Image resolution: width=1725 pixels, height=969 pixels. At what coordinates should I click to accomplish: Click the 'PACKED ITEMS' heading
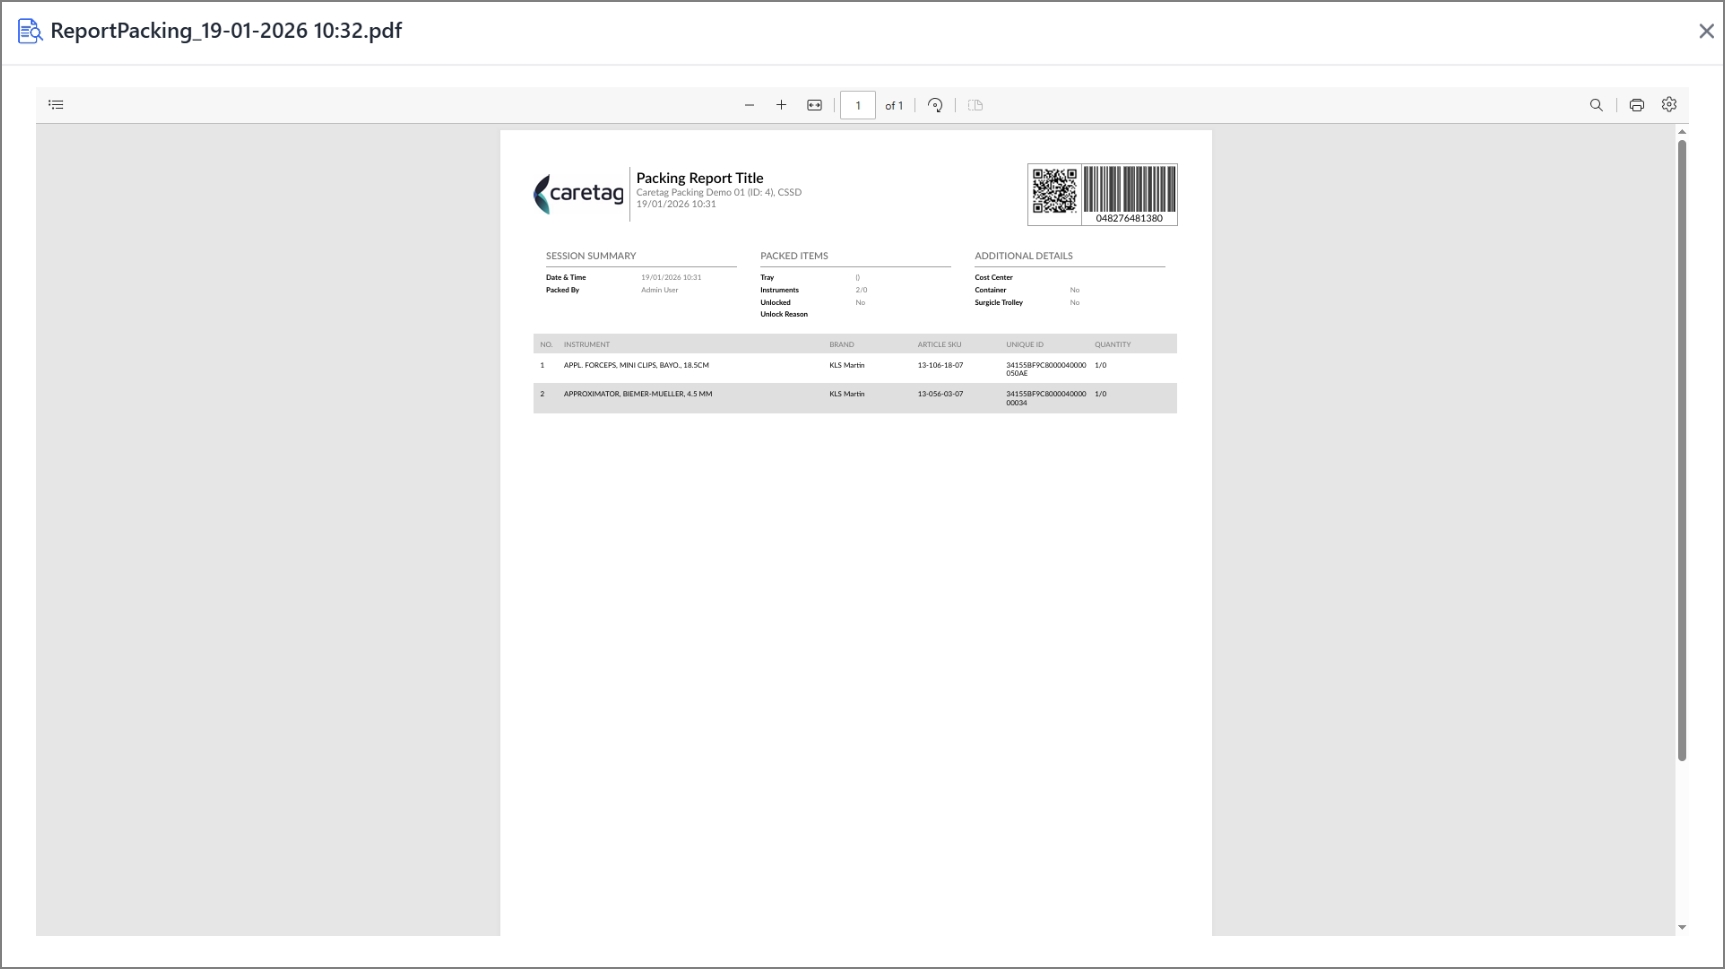tap(794, 256)
